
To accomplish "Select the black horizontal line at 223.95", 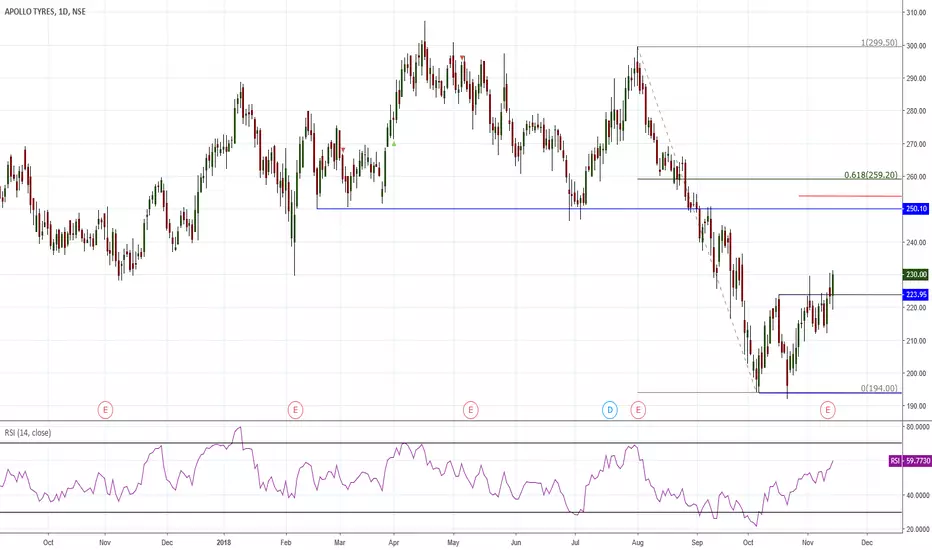I will [x=840, y=295].
